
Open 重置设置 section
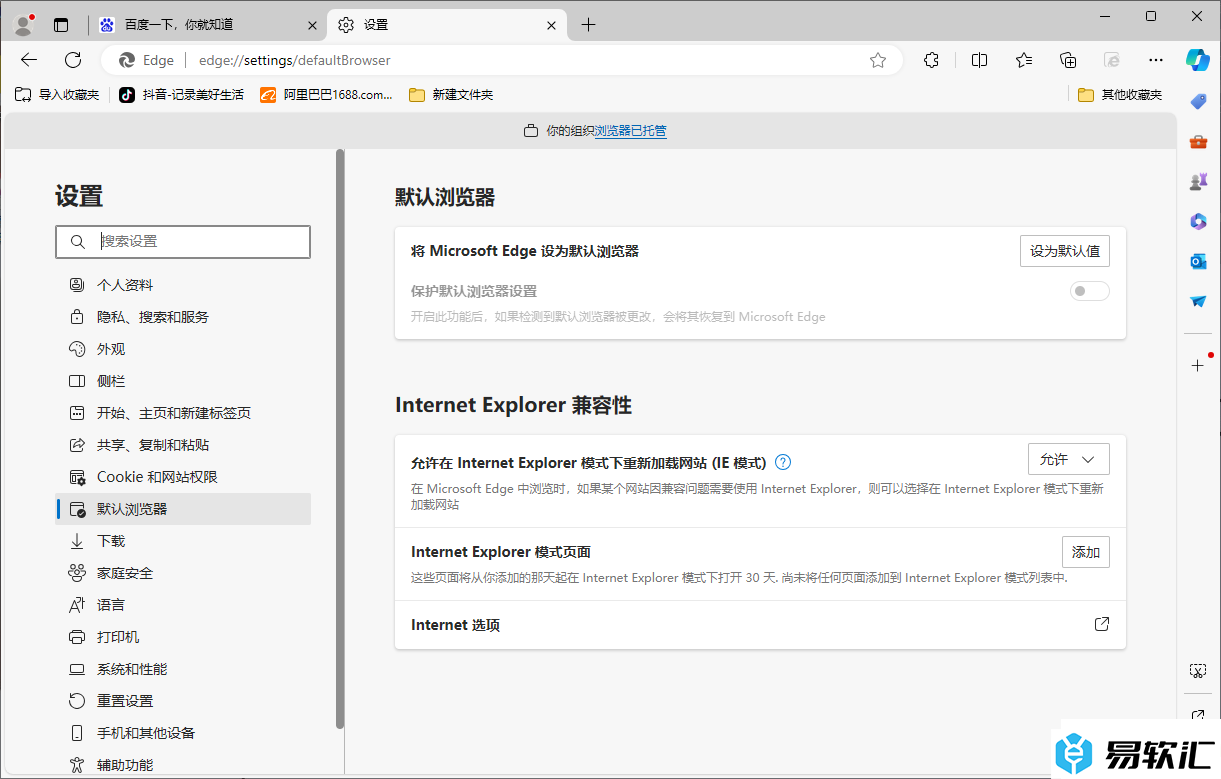click(x=183, y=701)
